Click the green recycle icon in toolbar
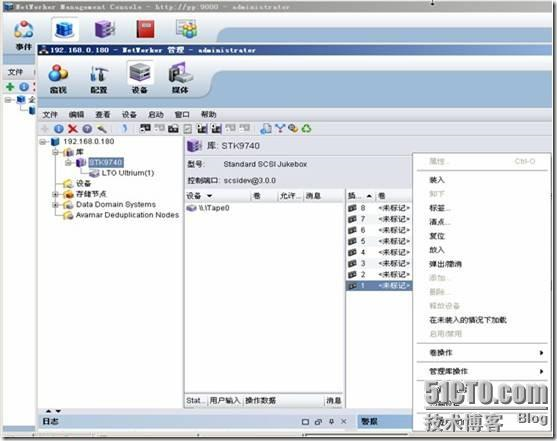 point(306,128)
